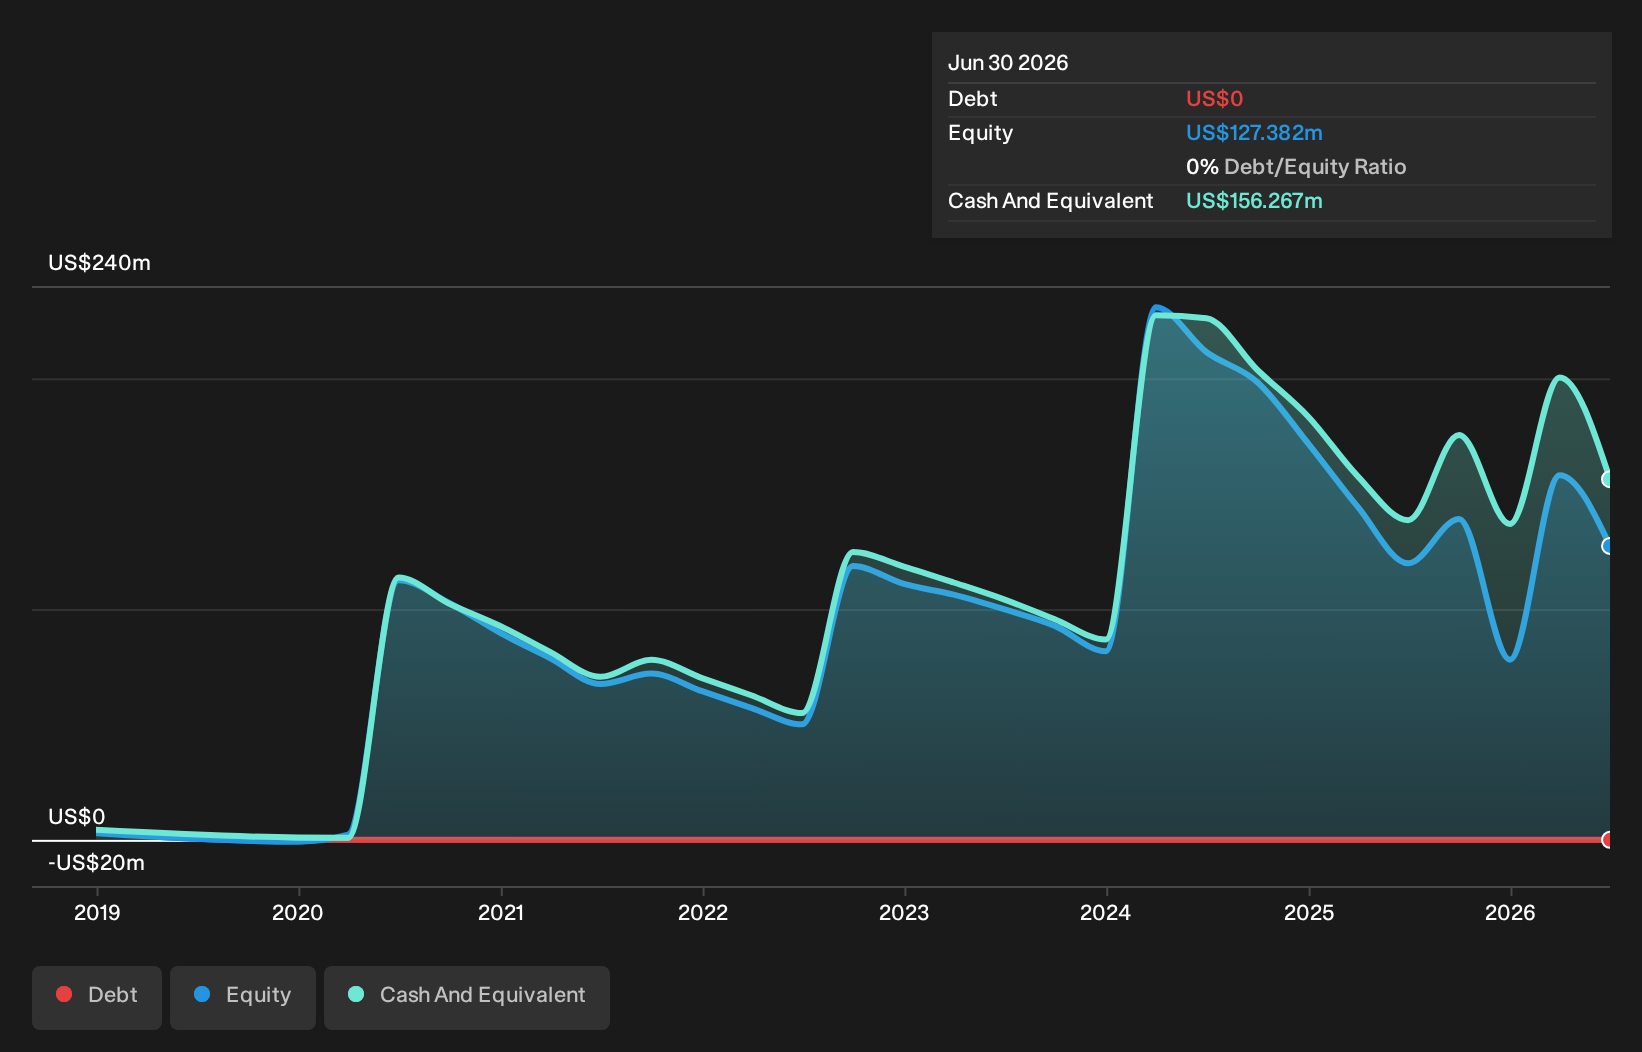
Task: Click the 2024 x-axis label
Action: click(1106, 912)
